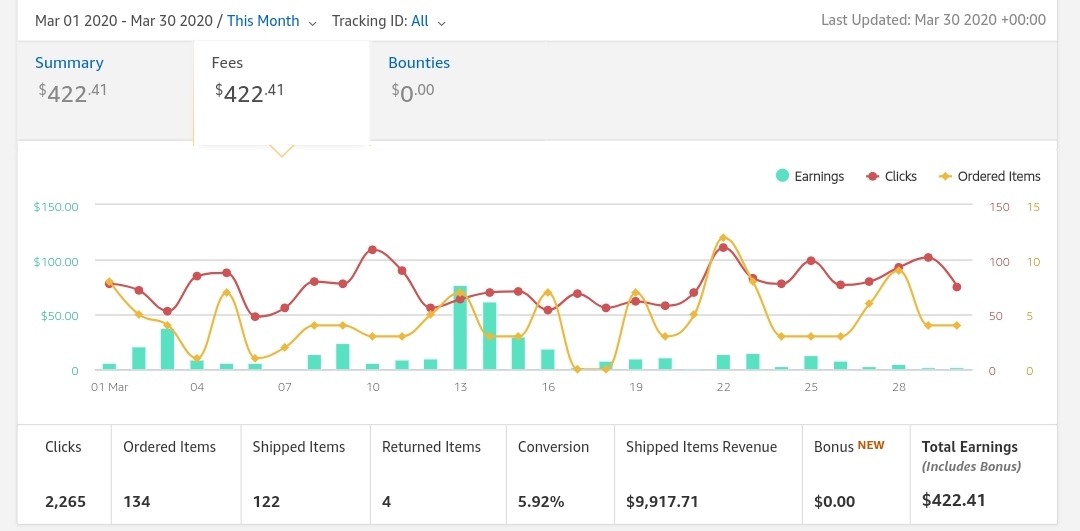The height and width of the screenshot is (531, 1080).
Task: Click the chevron arrow beside This Month
Action: (x=313, y=22)
